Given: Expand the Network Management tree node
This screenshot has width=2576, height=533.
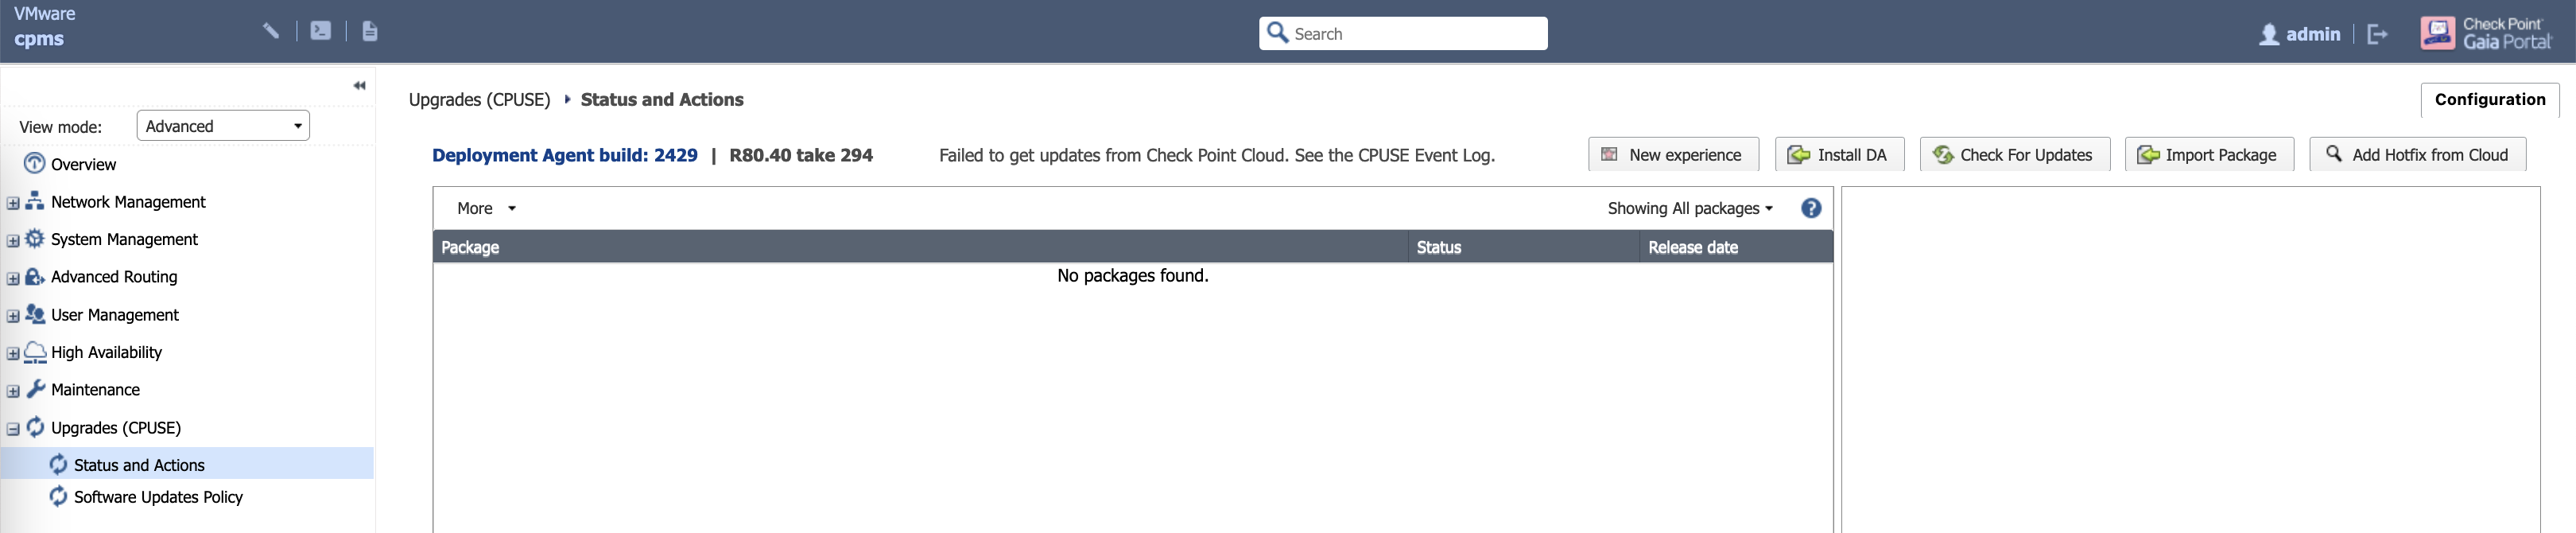Looking at the screenshot, I should pos(13,203).
